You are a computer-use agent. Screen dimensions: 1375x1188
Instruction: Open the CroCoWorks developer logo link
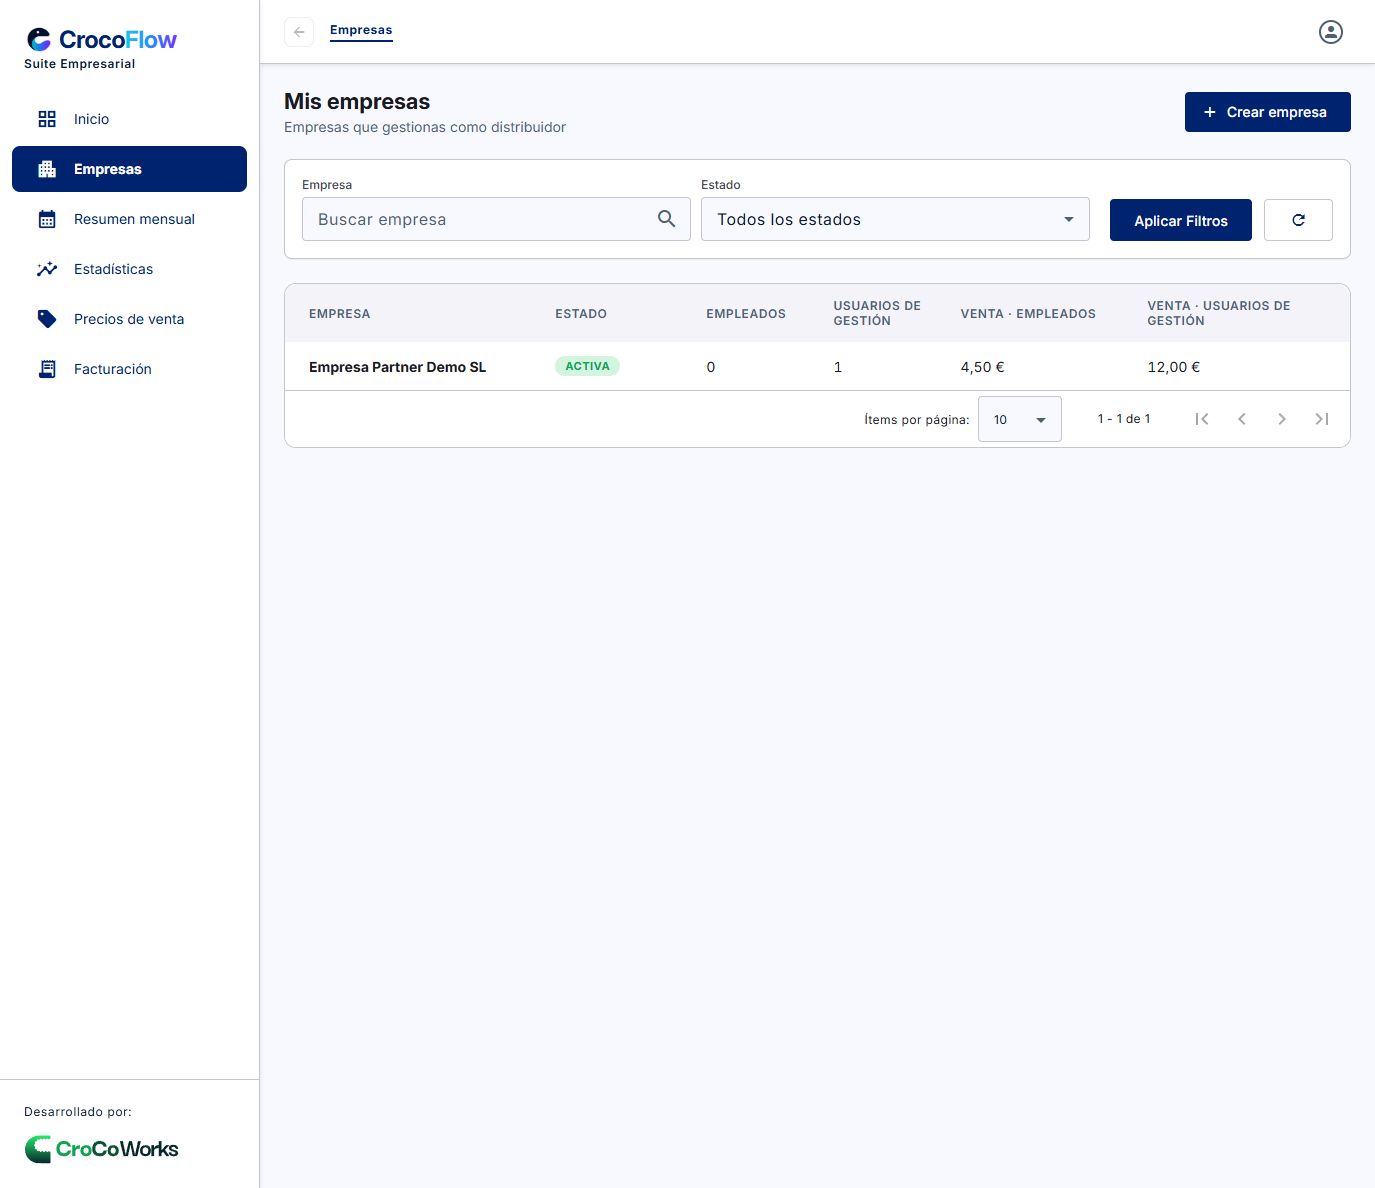point(101,1149)
